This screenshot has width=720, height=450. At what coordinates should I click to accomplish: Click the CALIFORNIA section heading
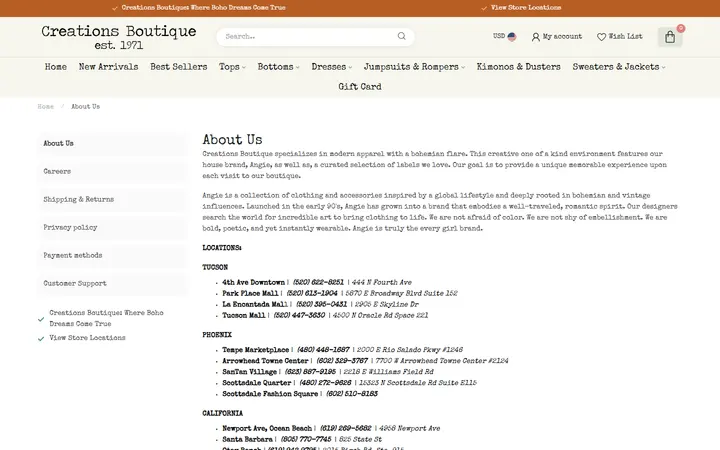click(x=223, y=413)
